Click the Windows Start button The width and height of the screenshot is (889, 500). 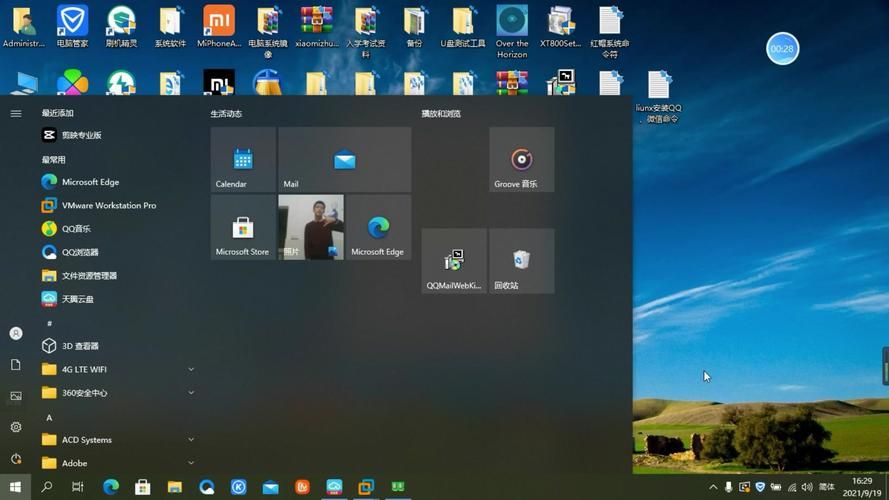pyautogui.click(x=15, y=487)
